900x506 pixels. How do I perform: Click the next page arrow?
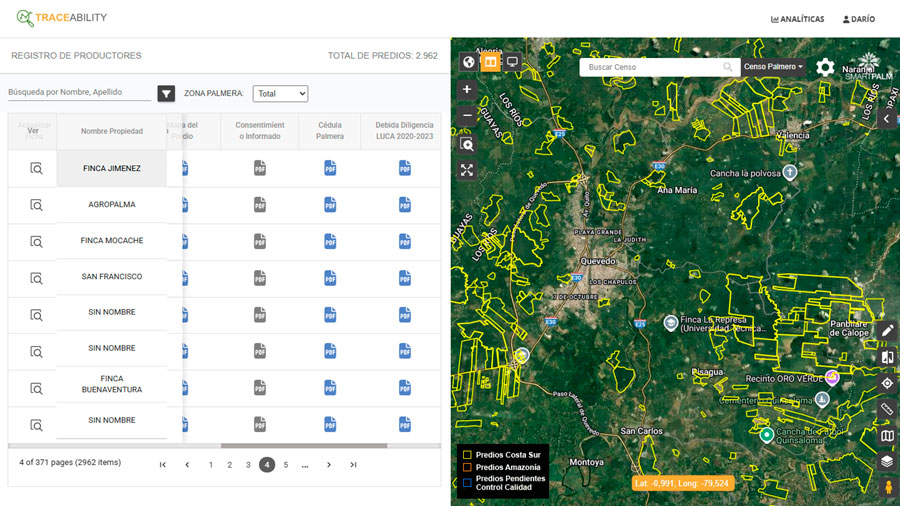[x=329, y=465]
